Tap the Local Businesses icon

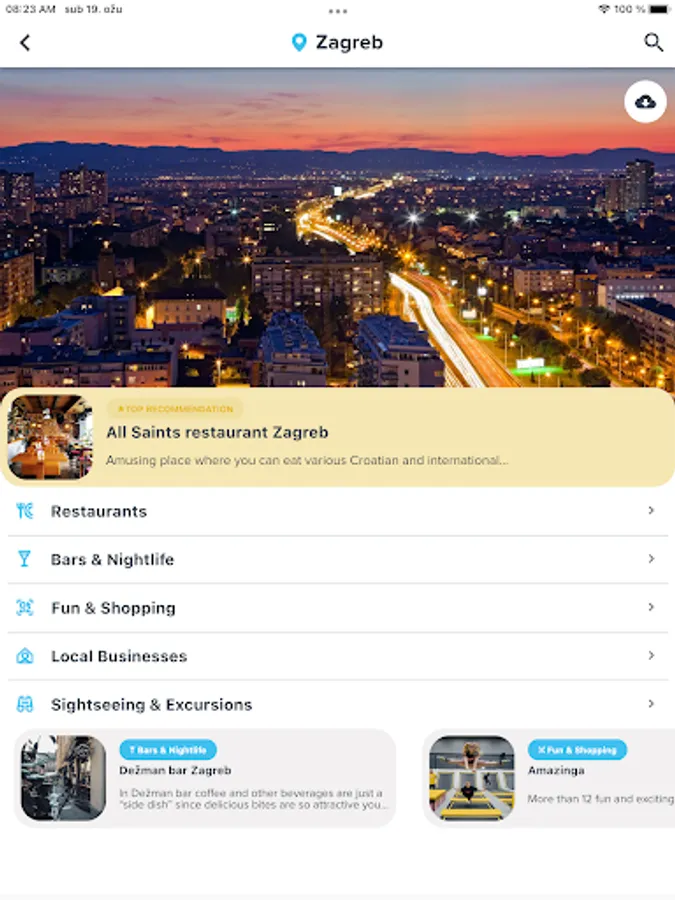tap(25, 655)
